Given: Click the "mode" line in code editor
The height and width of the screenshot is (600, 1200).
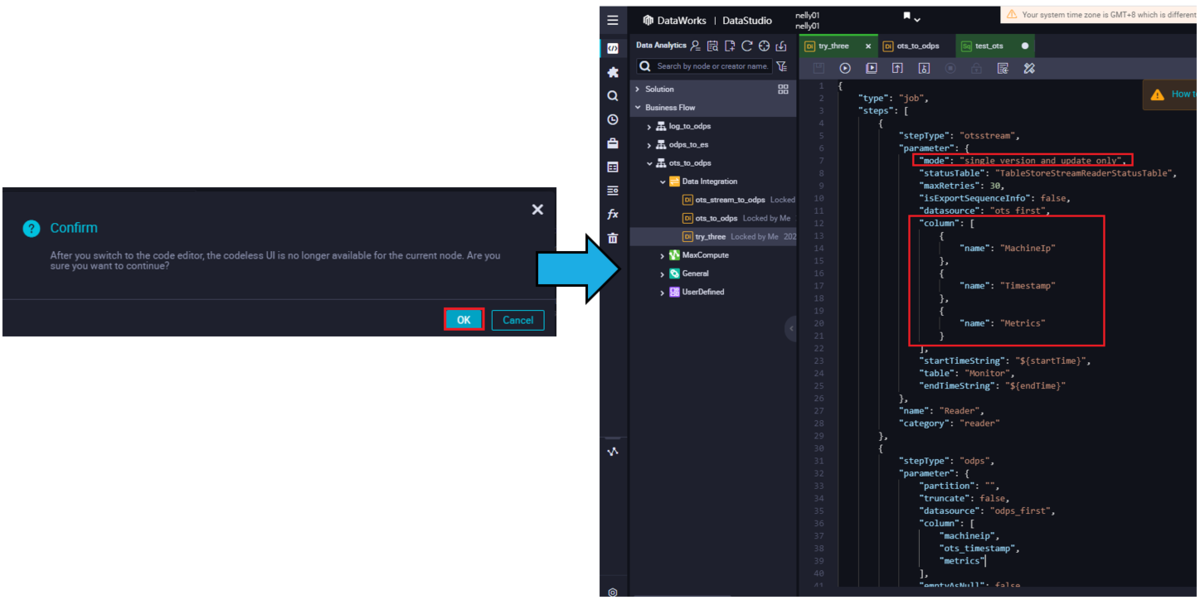Looking at the screenshot, I should click(1023, 160).
